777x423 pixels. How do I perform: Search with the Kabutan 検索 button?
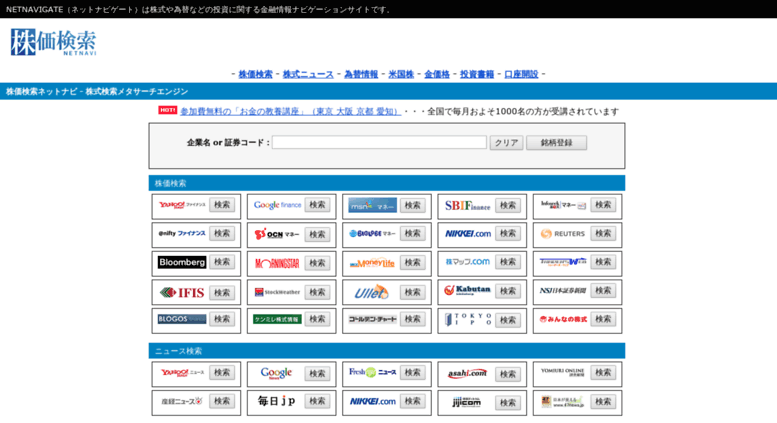(507, 291)
